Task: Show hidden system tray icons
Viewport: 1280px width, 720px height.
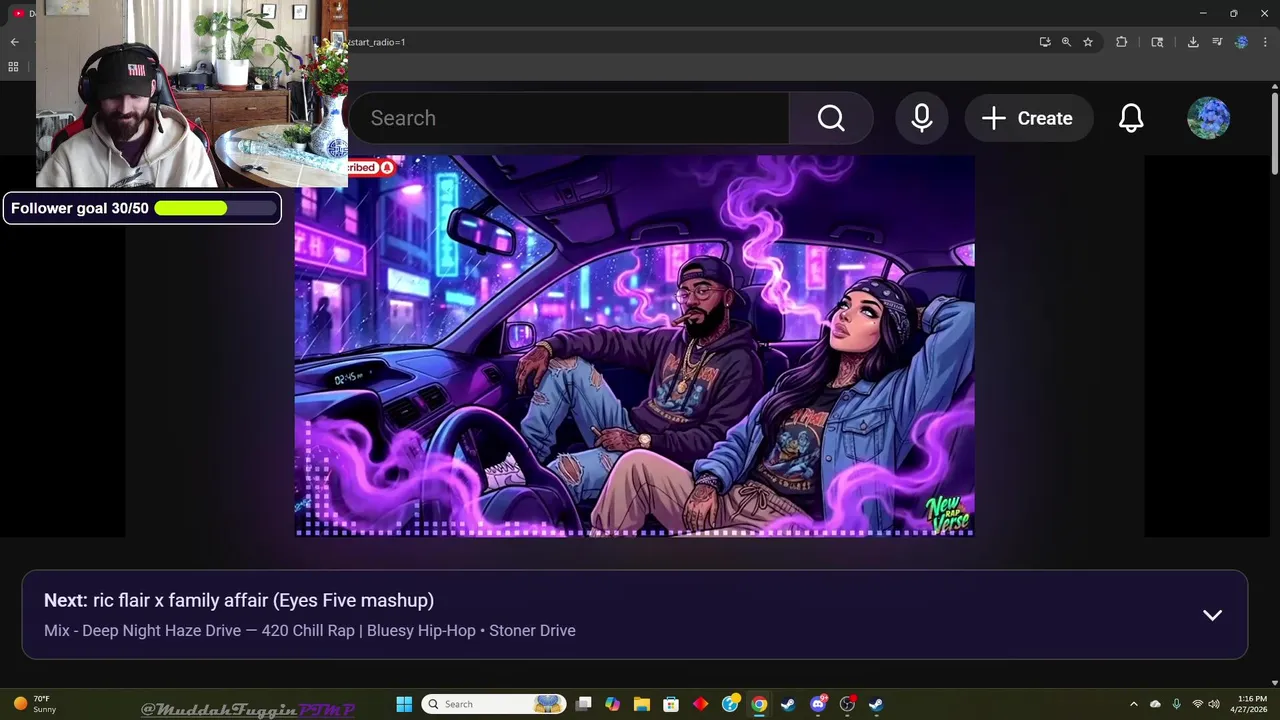Action: [x=1133, y=704]
